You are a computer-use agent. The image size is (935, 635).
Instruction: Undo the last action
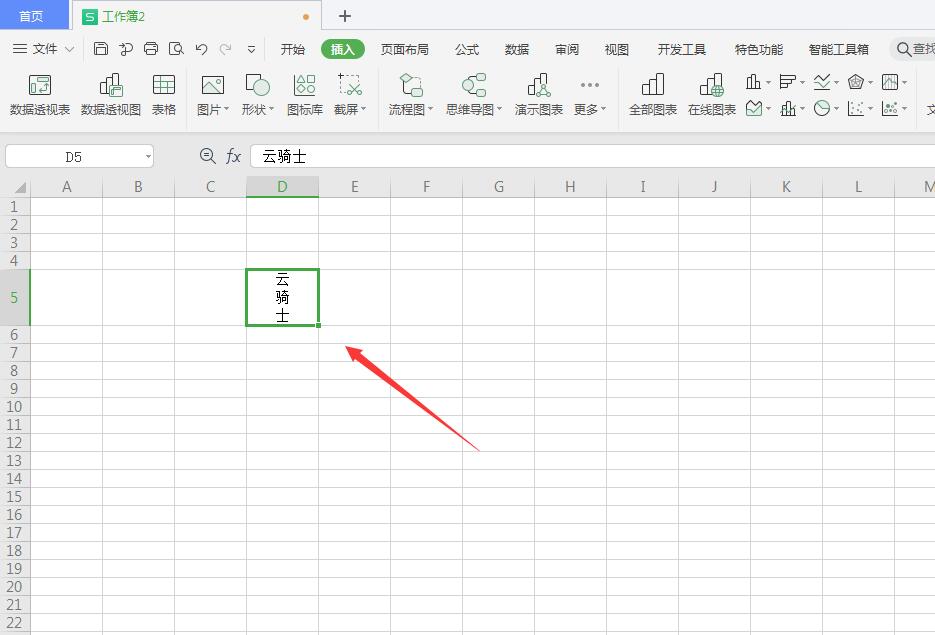tap(200, 48)
